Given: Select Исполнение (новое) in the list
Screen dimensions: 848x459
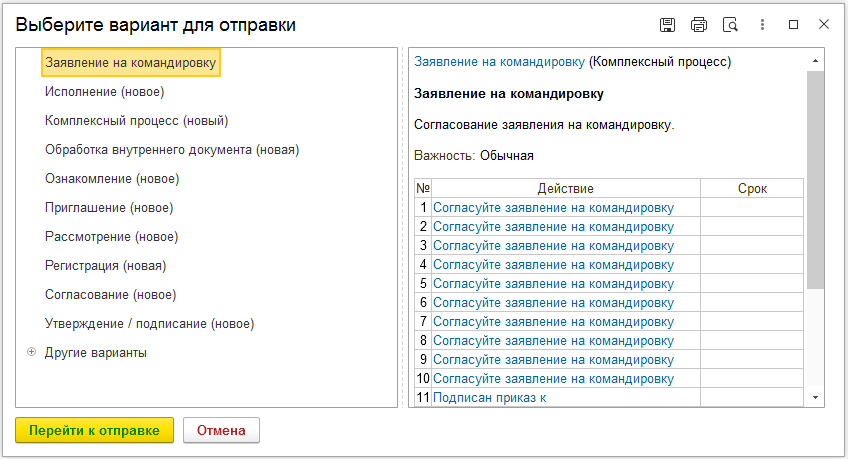Looking at the screenshot, I should point(104,92).
